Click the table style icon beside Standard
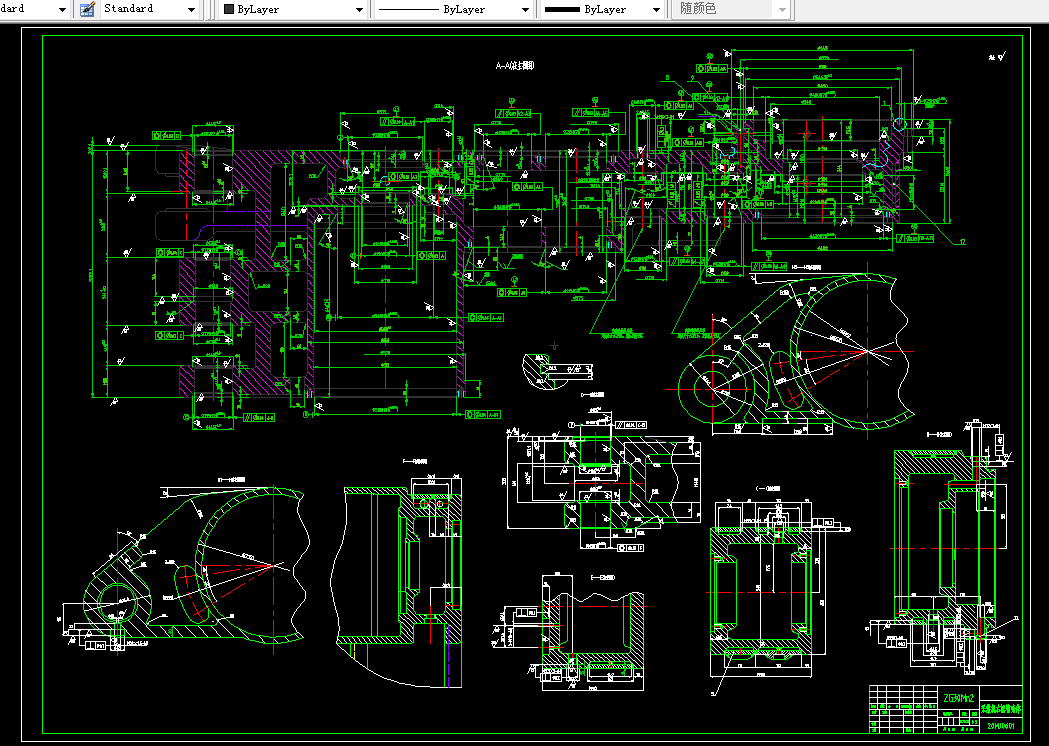1049x746 pixels. click(87, 9)
